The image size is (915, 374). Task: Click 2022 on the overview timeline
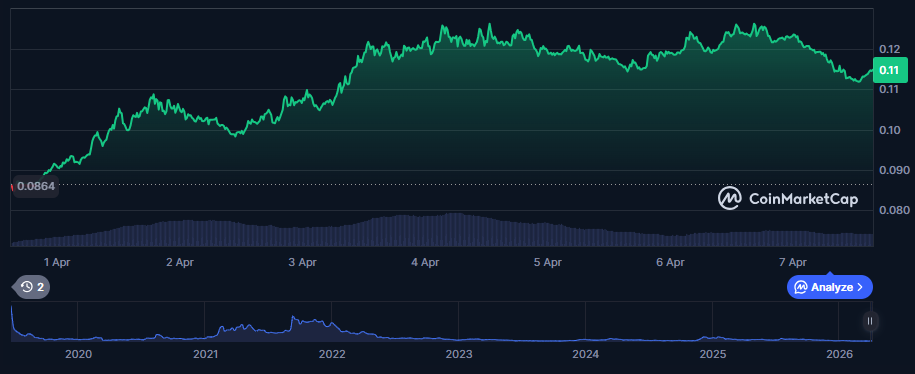click(x=332, y=354)
